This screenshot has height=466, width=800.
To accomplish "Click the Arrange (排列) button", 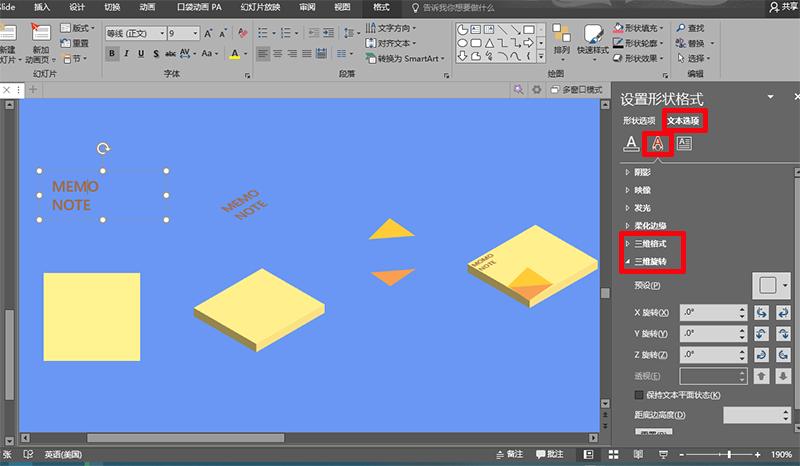I will (561, 42).
